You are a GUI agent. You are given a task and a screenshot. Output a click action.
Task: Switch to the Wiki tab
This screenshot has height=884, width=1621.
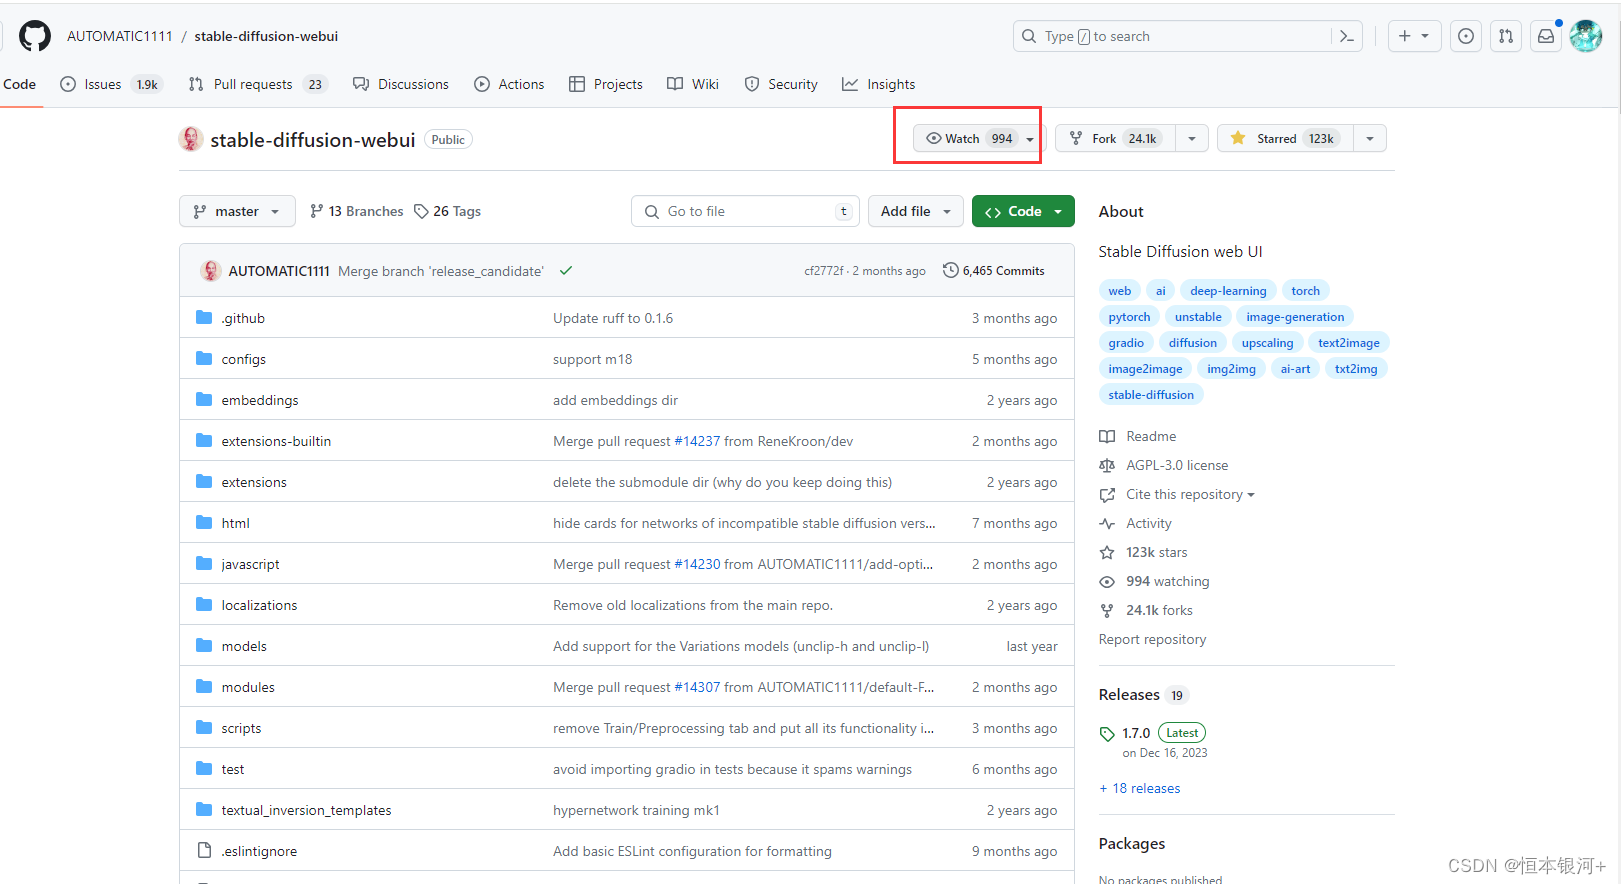tap(693, 84)
